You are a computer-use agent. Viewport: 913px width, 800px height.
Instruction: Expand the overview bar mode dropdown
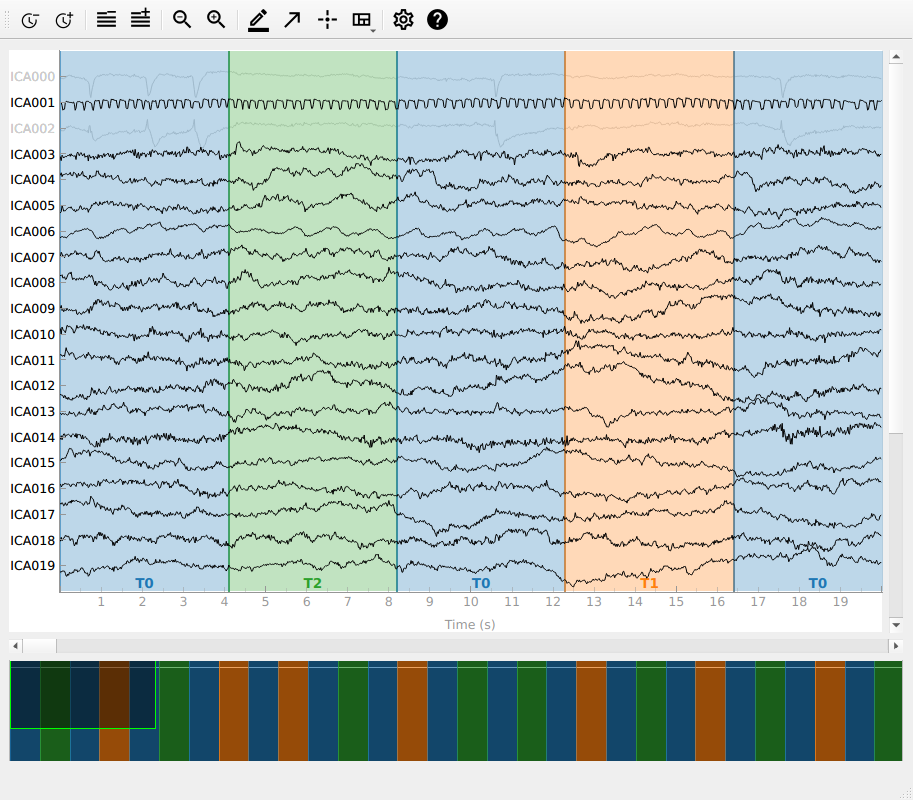[x=364, y=20]
